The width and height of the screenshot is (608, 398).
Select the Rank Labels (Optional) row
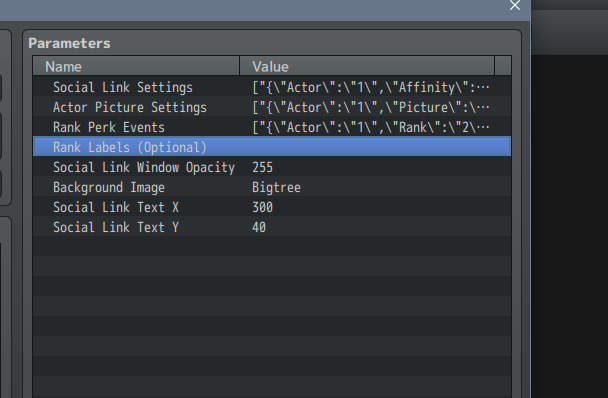point(272,147)
